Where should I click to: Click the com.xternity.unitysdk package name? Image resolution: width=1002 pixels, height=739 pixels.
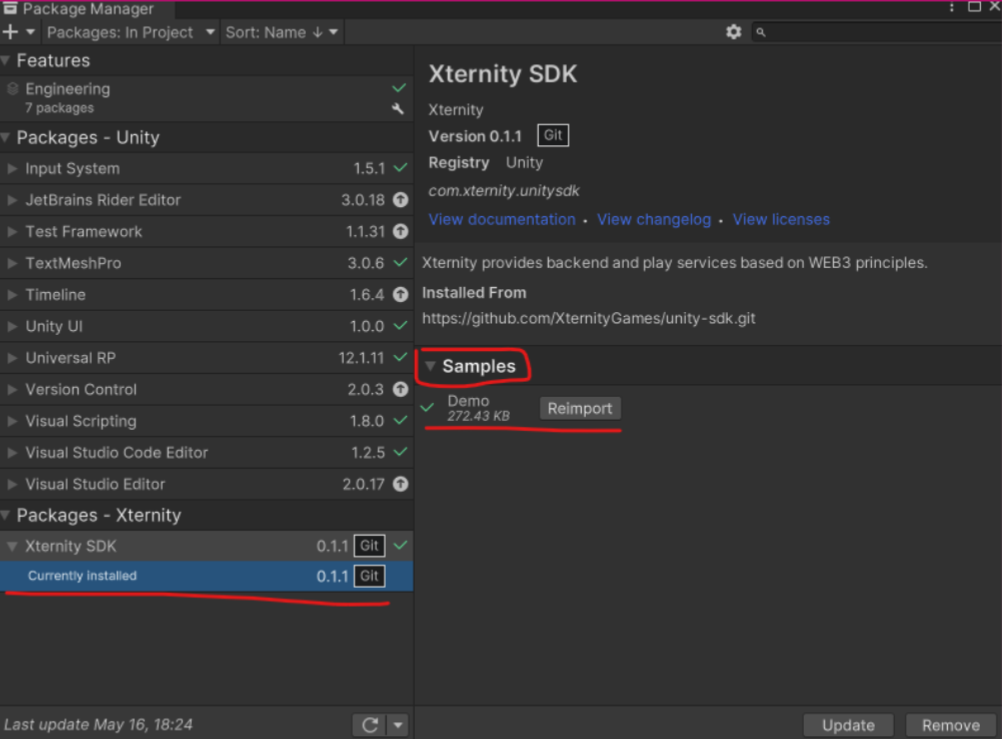[x=504, y=191]
